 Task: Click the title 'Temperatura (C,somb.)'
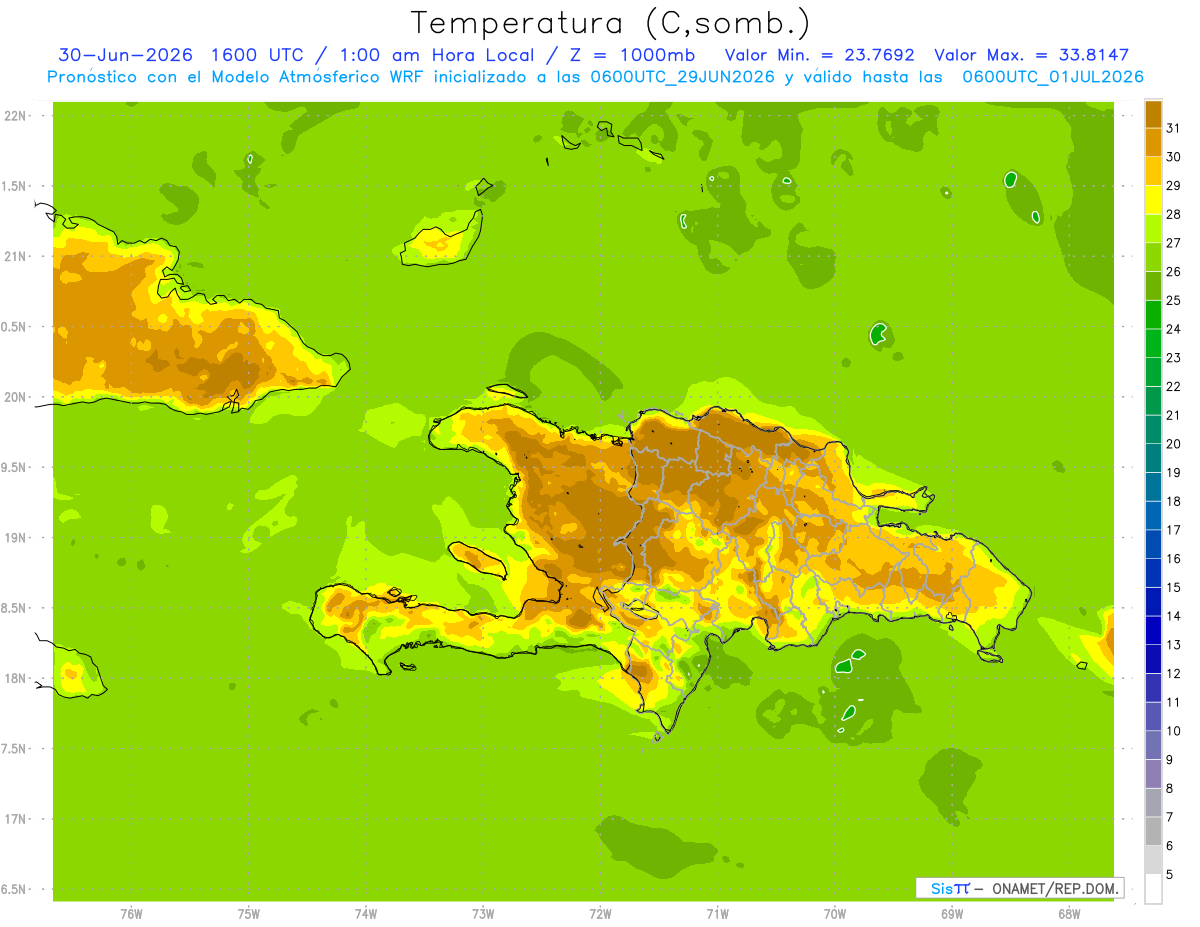(610, 22)
